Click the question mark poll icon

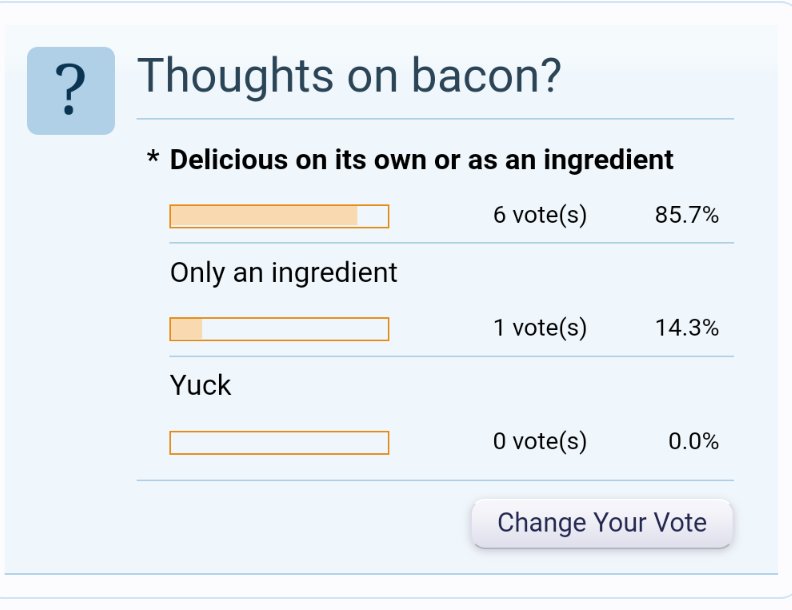tap(71, 91)
